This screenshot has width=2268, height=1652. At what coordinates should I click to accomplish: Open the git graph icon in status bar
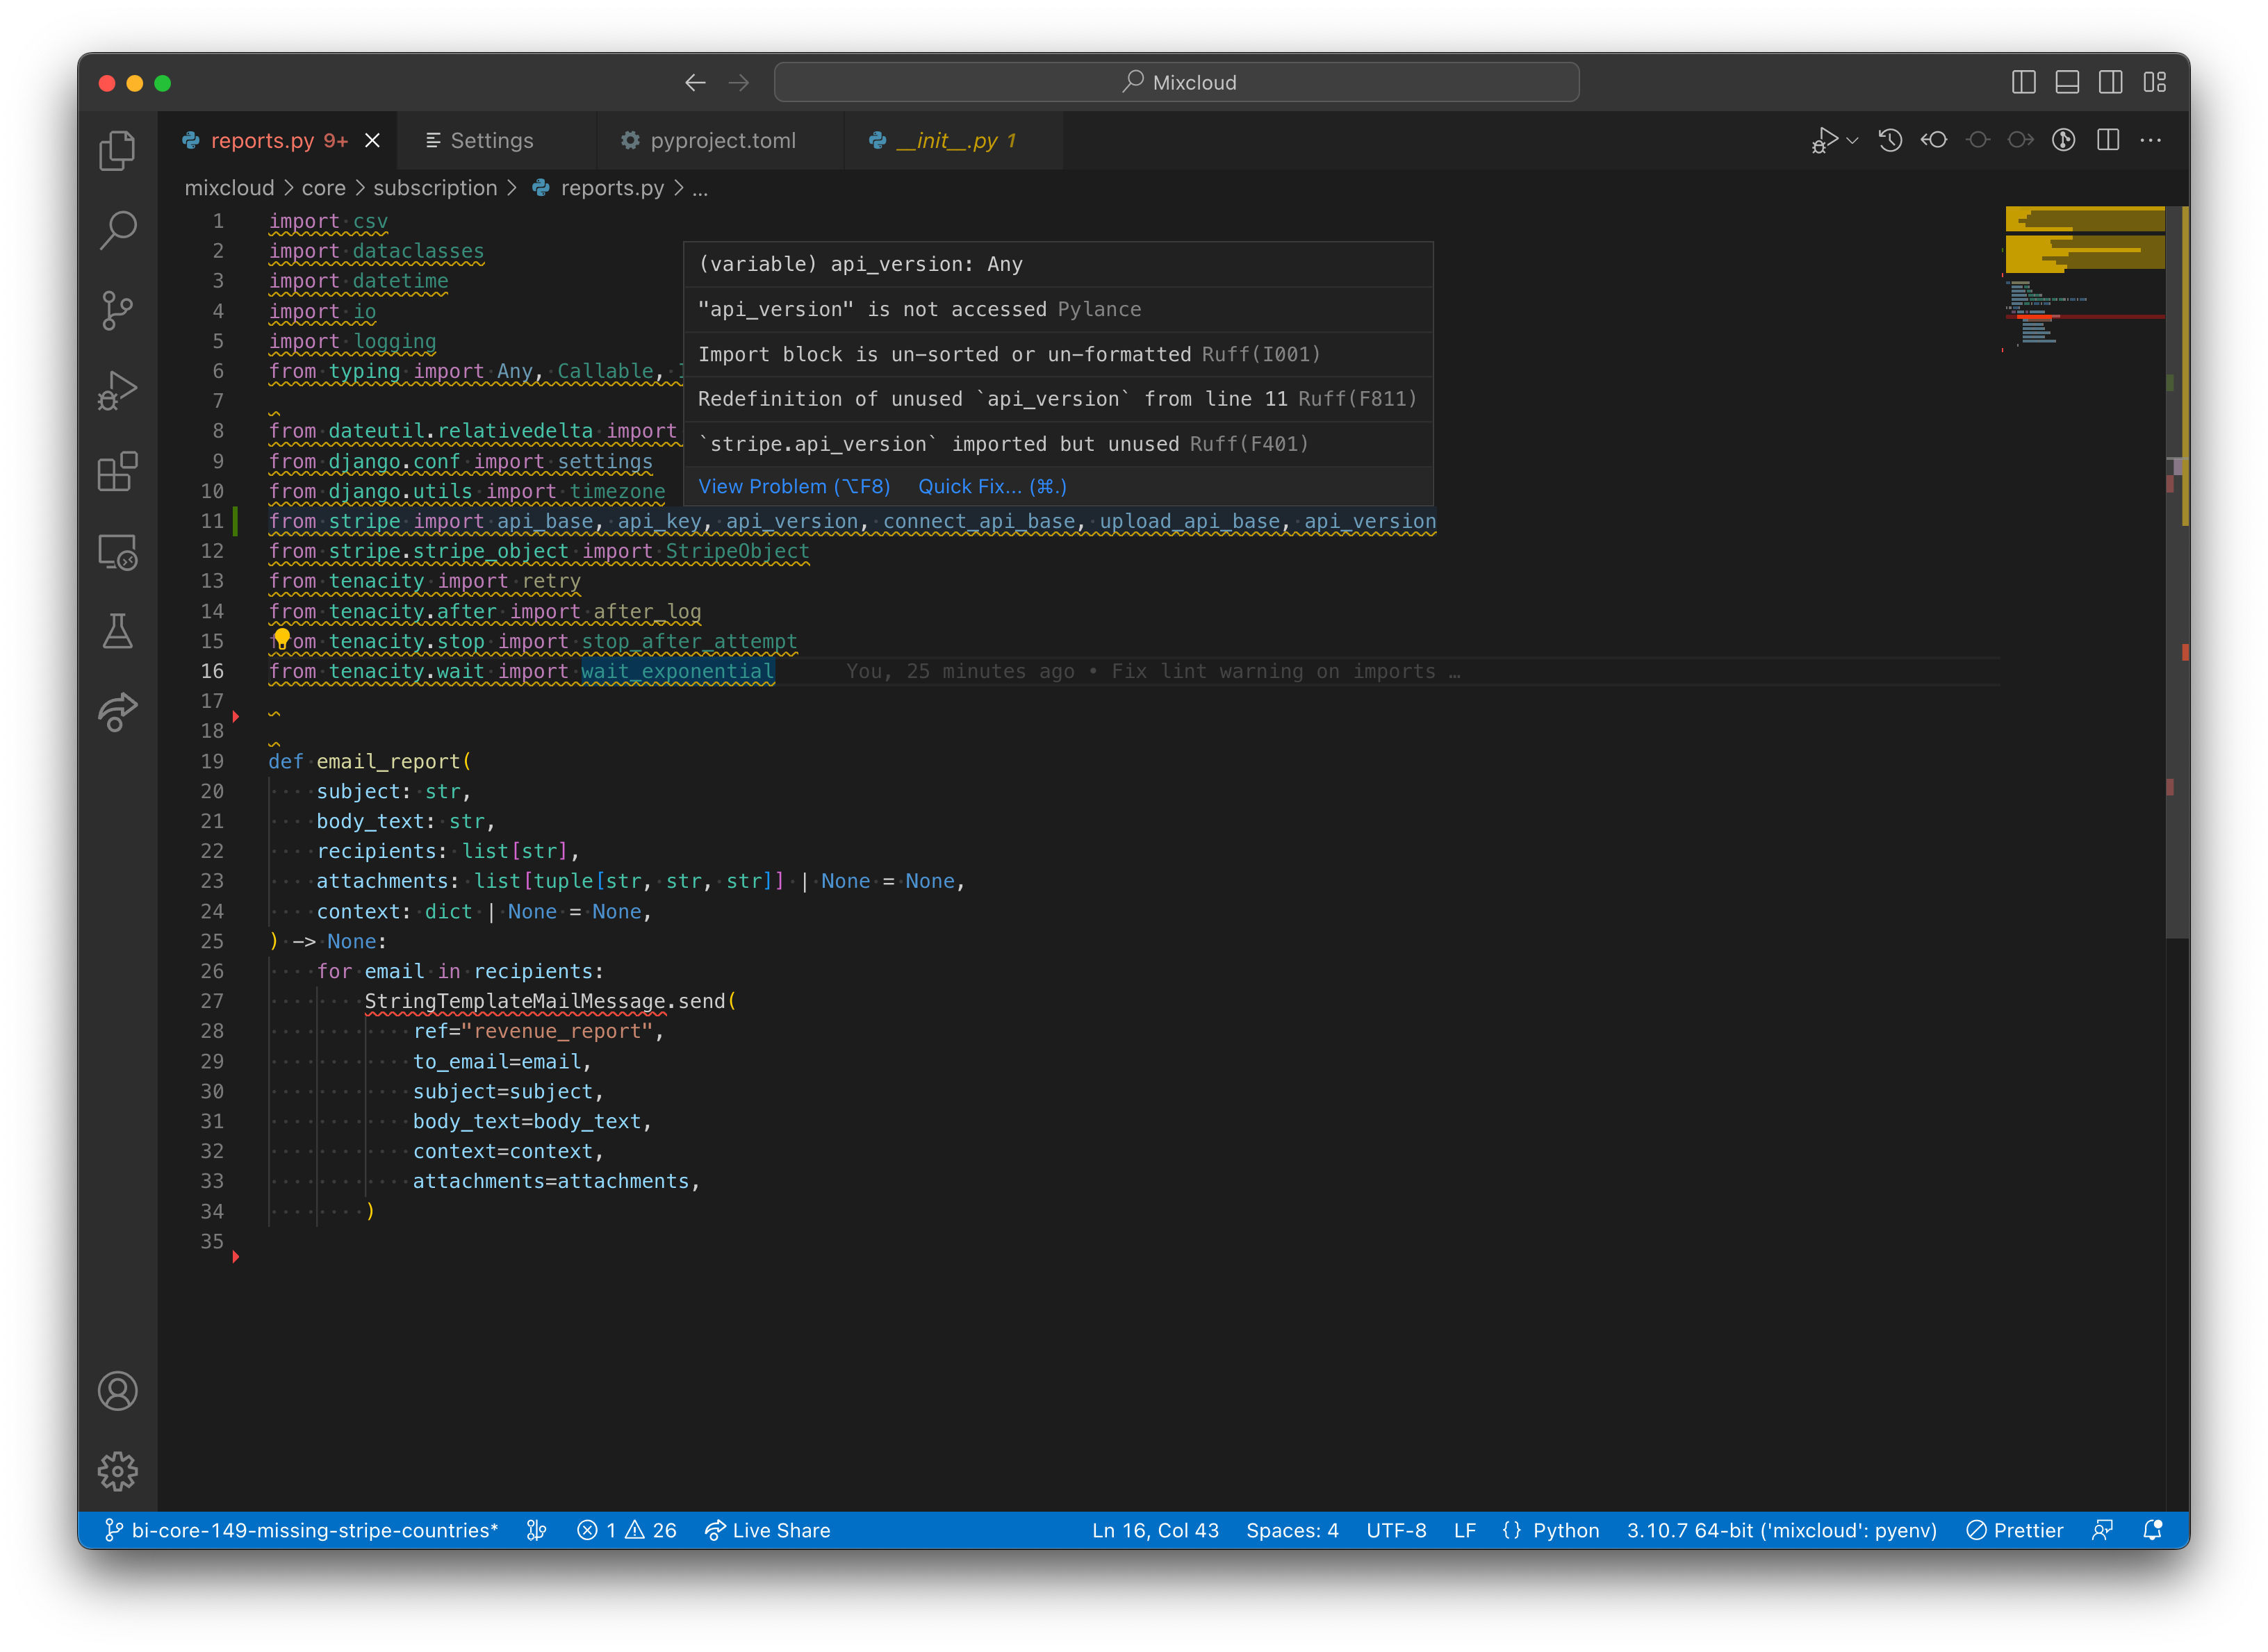[537, 1530]
